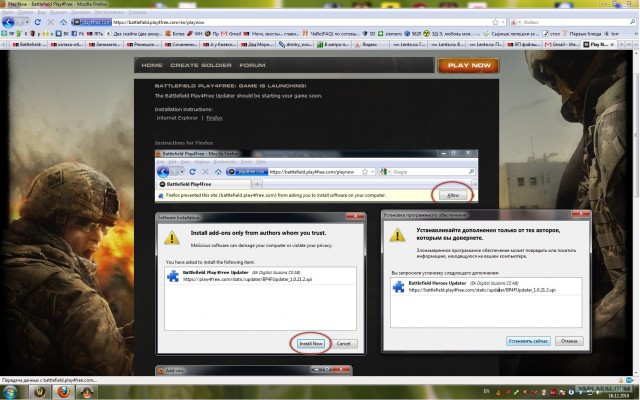Open the стол bookmark
Image resolution: width=640 pixels, height=400 pixels.
coord(551,33)
